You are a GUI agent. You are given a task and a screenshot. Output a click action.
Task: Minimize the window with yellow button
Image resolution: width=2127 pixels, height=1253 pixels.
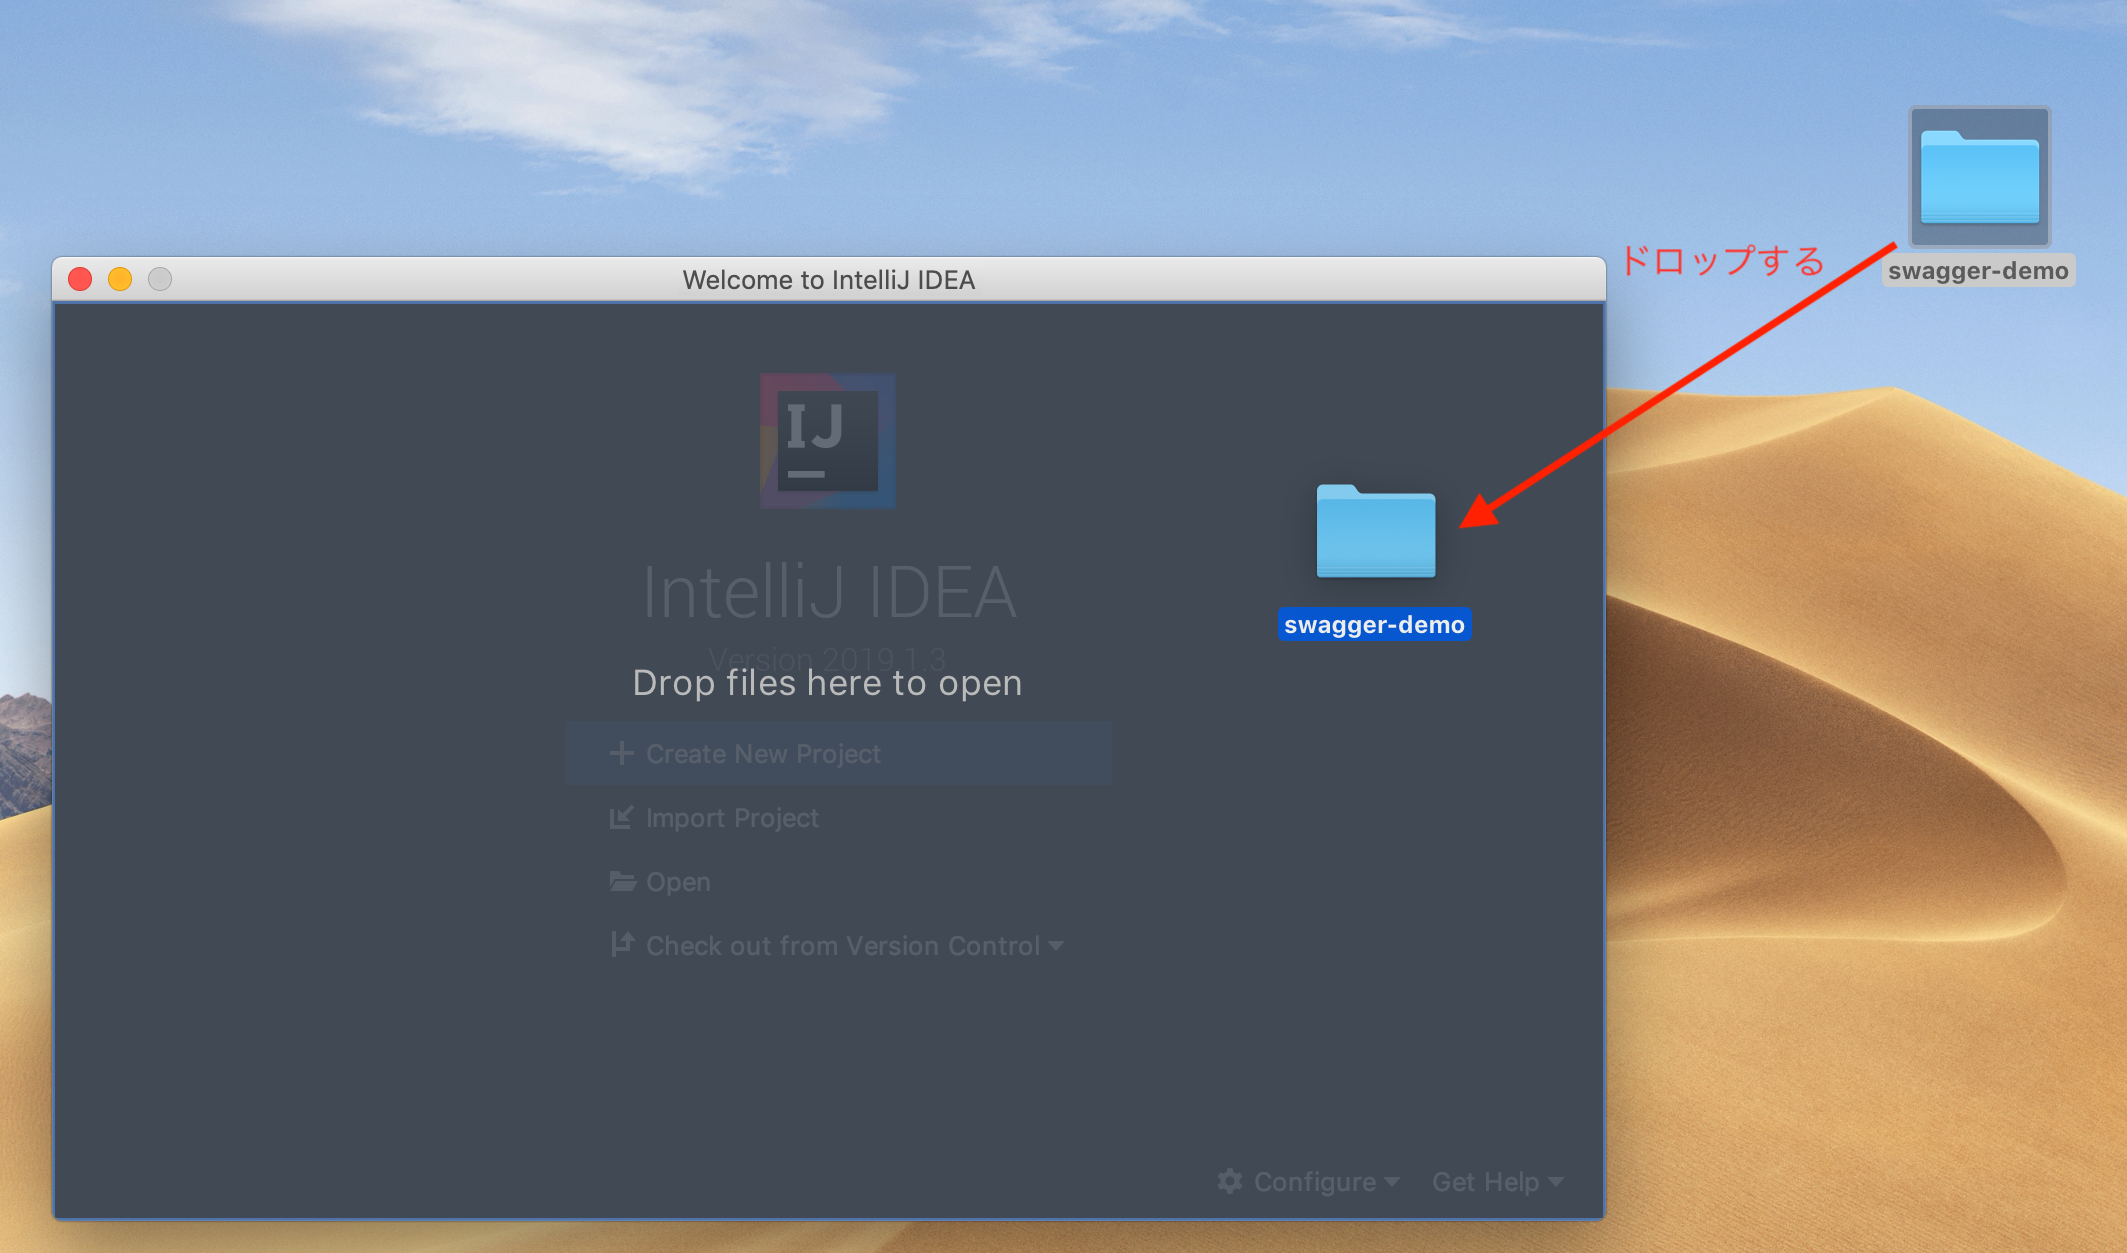120,279
